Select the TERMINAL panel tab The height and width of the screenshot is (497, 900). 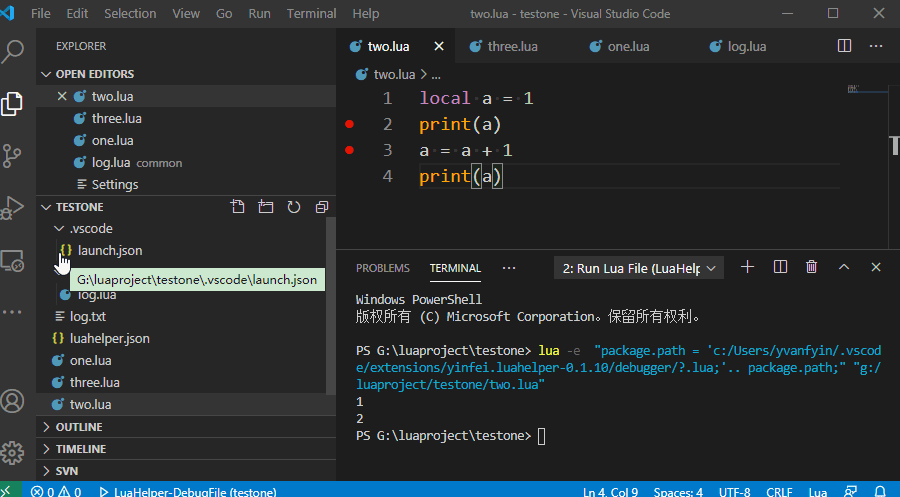[x=455, y=268]
